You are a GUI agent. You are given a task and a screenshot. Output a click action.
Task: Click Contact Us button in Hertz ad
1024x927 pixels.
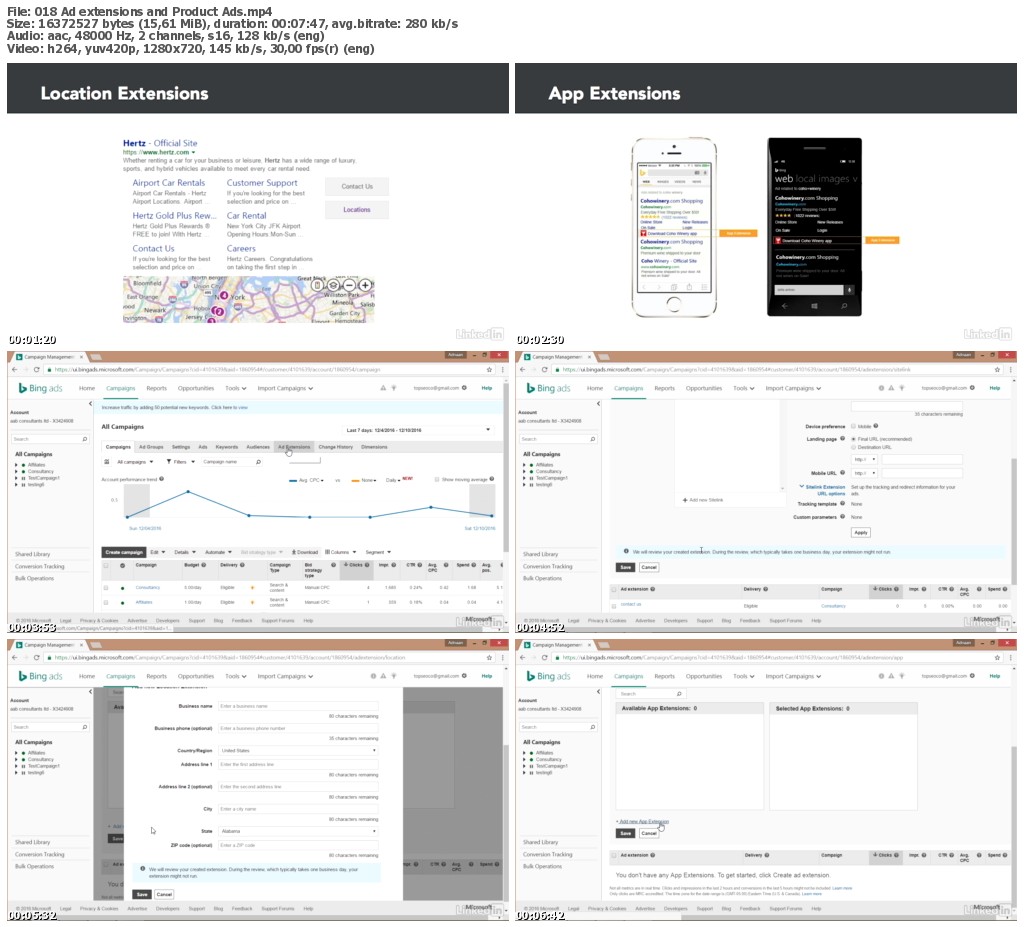357,187
